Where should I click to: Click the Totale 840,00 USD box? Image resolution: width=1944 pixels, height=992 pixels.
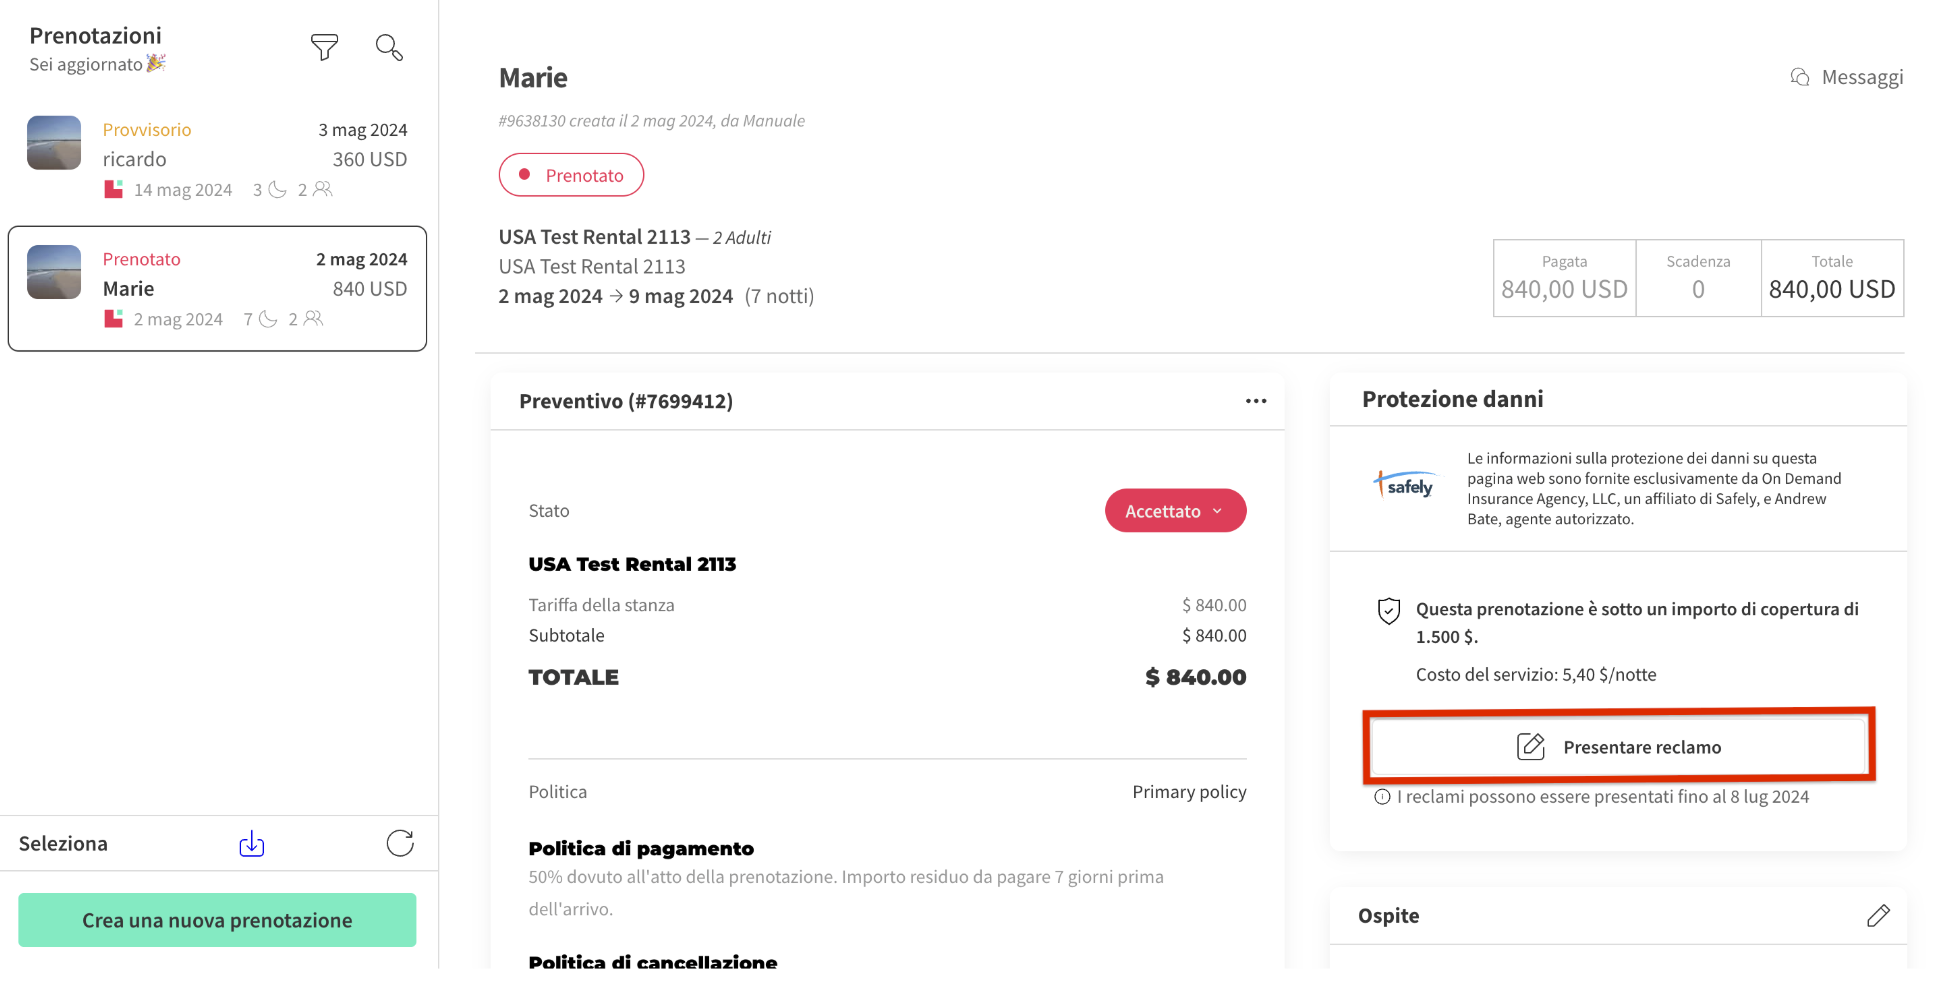tap(1831, 278)
